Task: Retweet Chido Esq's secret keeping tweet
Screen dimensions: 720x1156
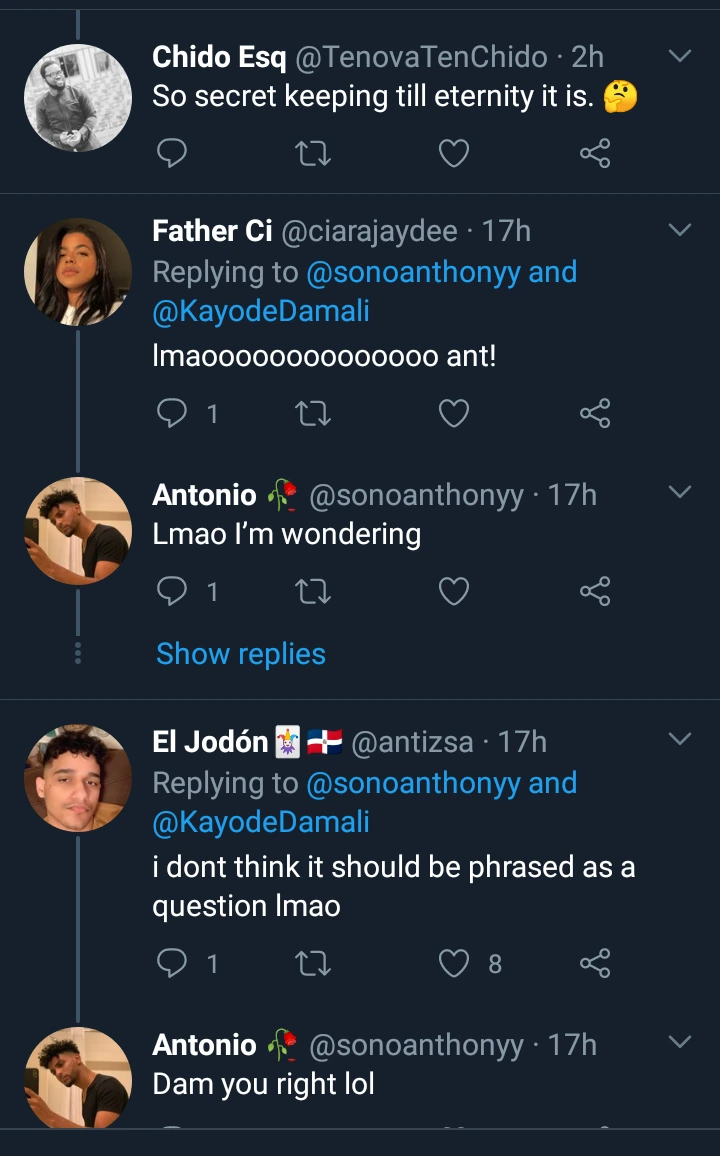Action: click(x=314, y=153)
